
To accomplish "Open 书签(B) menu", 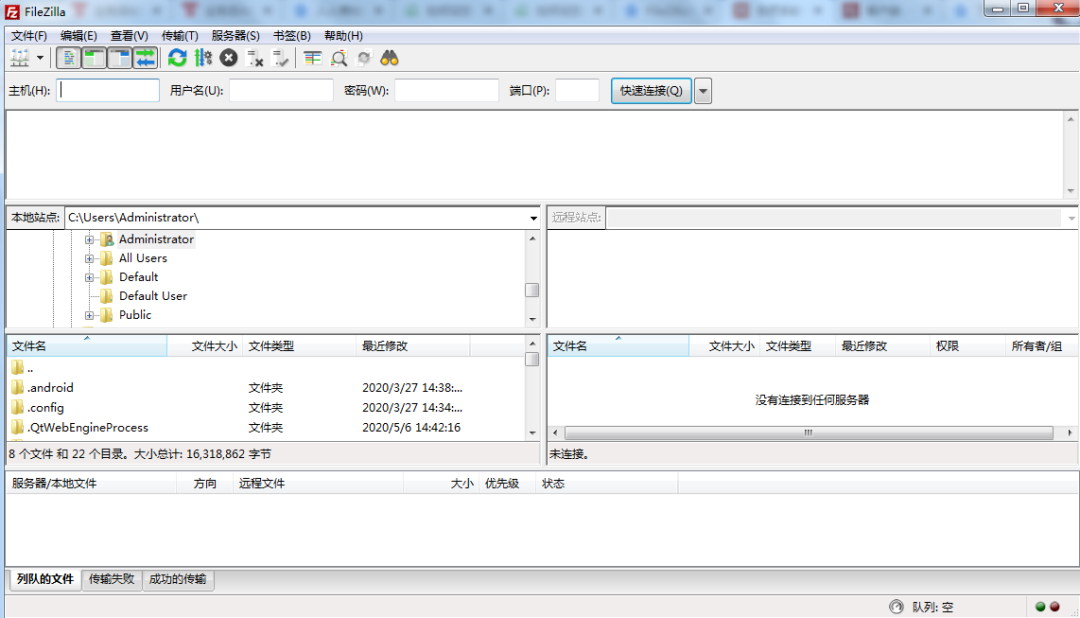I will [x=292, y=36].
